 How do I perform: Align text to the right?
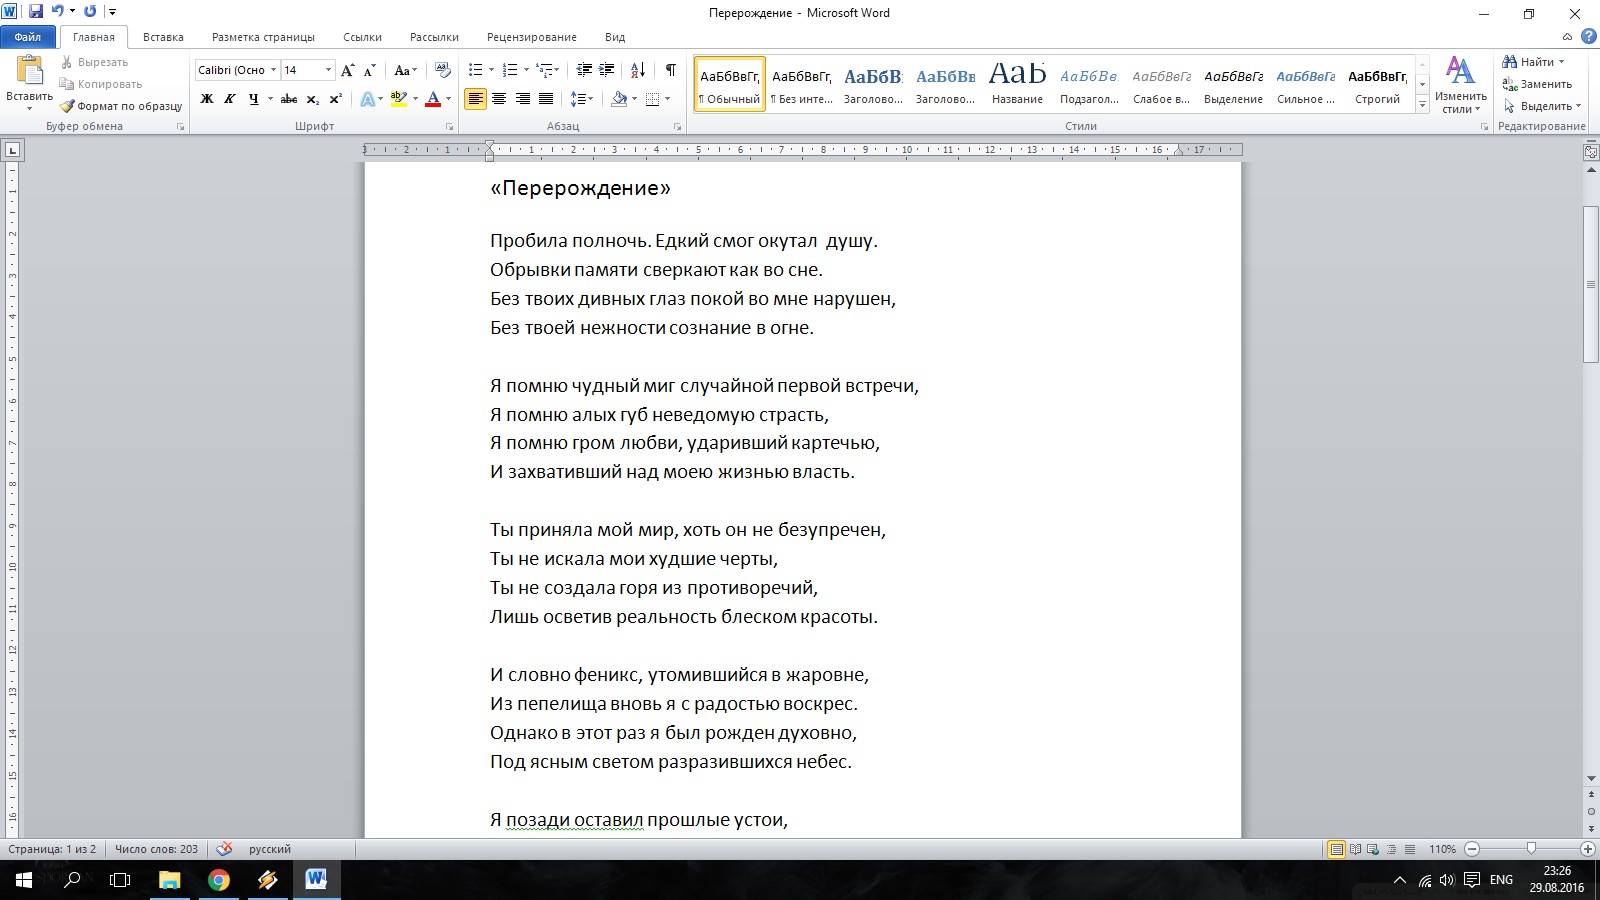click(523, 99)
